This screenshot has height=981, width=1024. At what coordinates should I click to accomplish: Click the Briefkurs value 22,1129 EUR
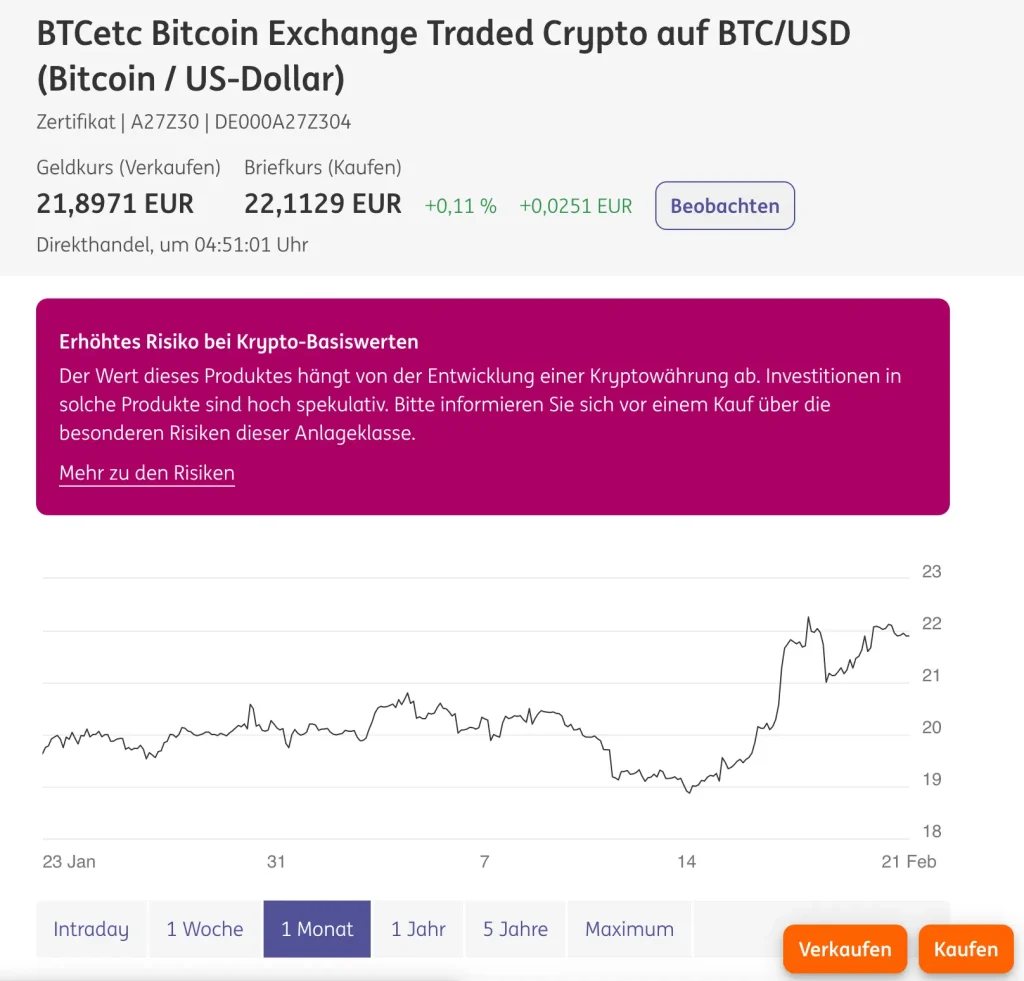pos(323,204)
